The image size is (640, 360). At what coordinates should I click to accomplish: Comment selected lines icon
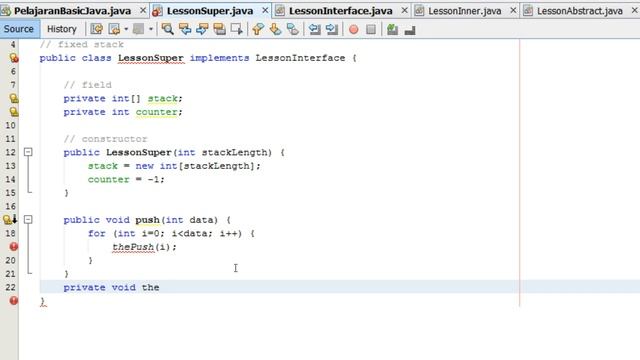[x=392, y=29]
